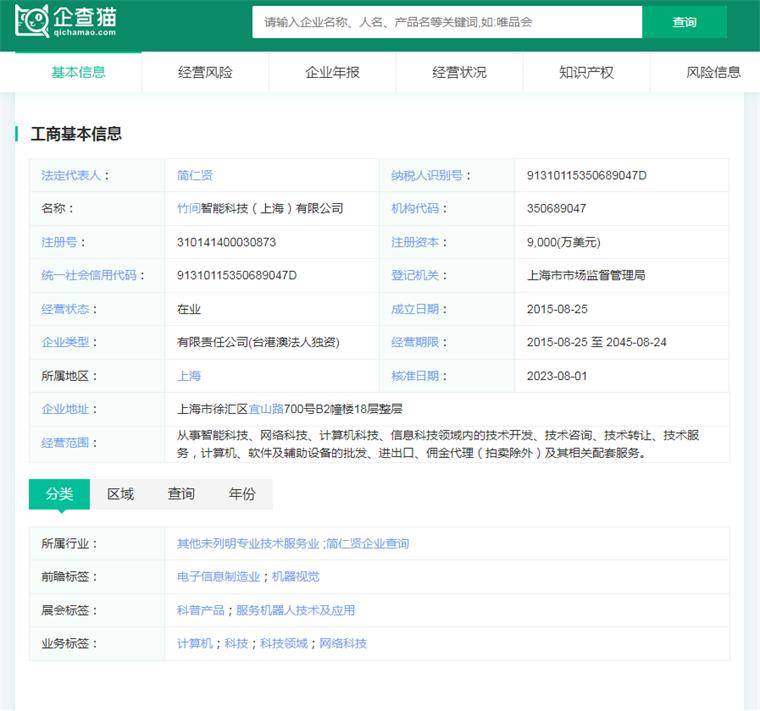Click the 电子信息制造业 tag
The width and height of the screenshot is (760, 711).
219,576
